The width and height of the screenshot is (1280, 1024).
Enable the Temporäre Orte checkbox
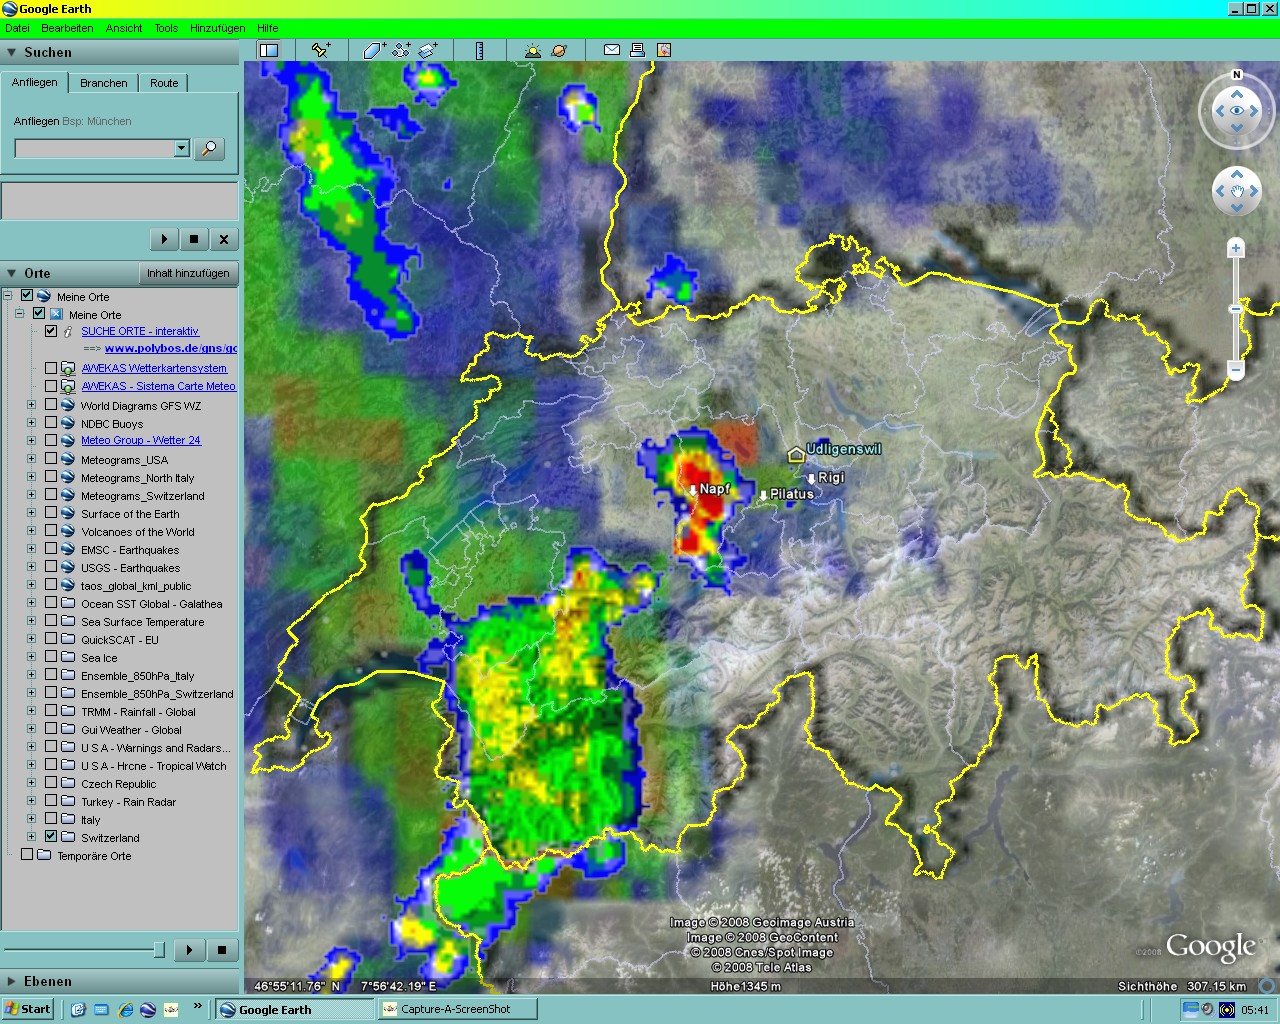[27, 855]
